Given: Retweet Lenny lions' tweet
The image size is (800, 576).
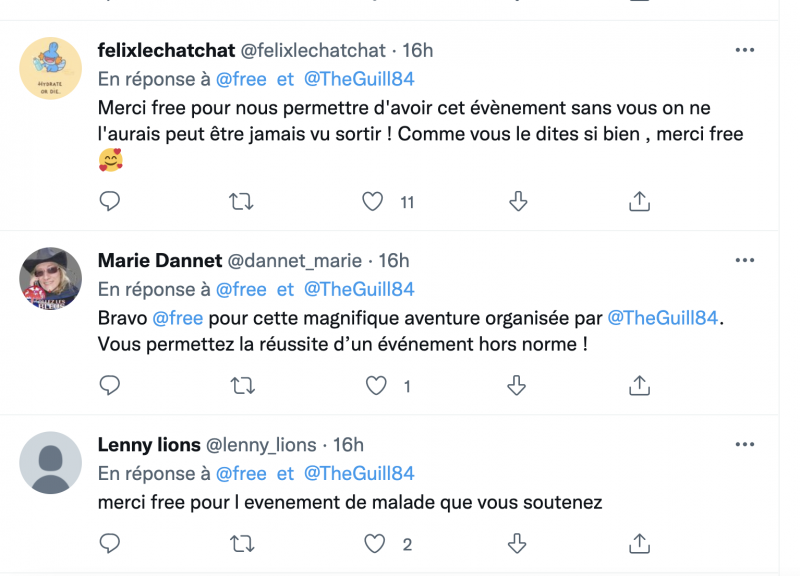Looking at the screenshot, I should [x=241, y=544].
